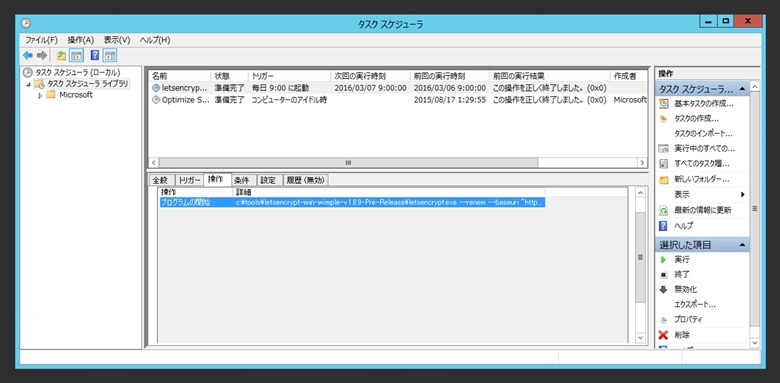
Task: Sort by 次回の実行時刻 column header
Action: coord(370,76)
